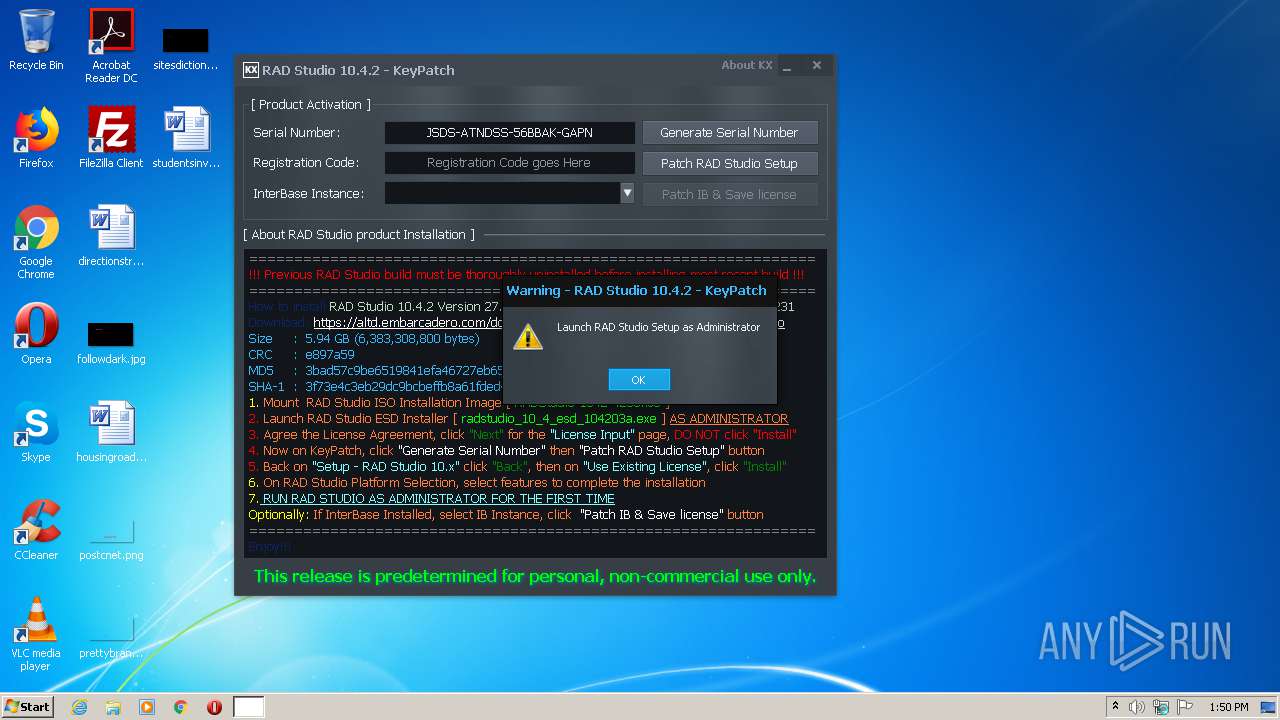Click the warning triangle icon in dialog
Viewport: 1280px width, 720px height.
click(528, 337)
